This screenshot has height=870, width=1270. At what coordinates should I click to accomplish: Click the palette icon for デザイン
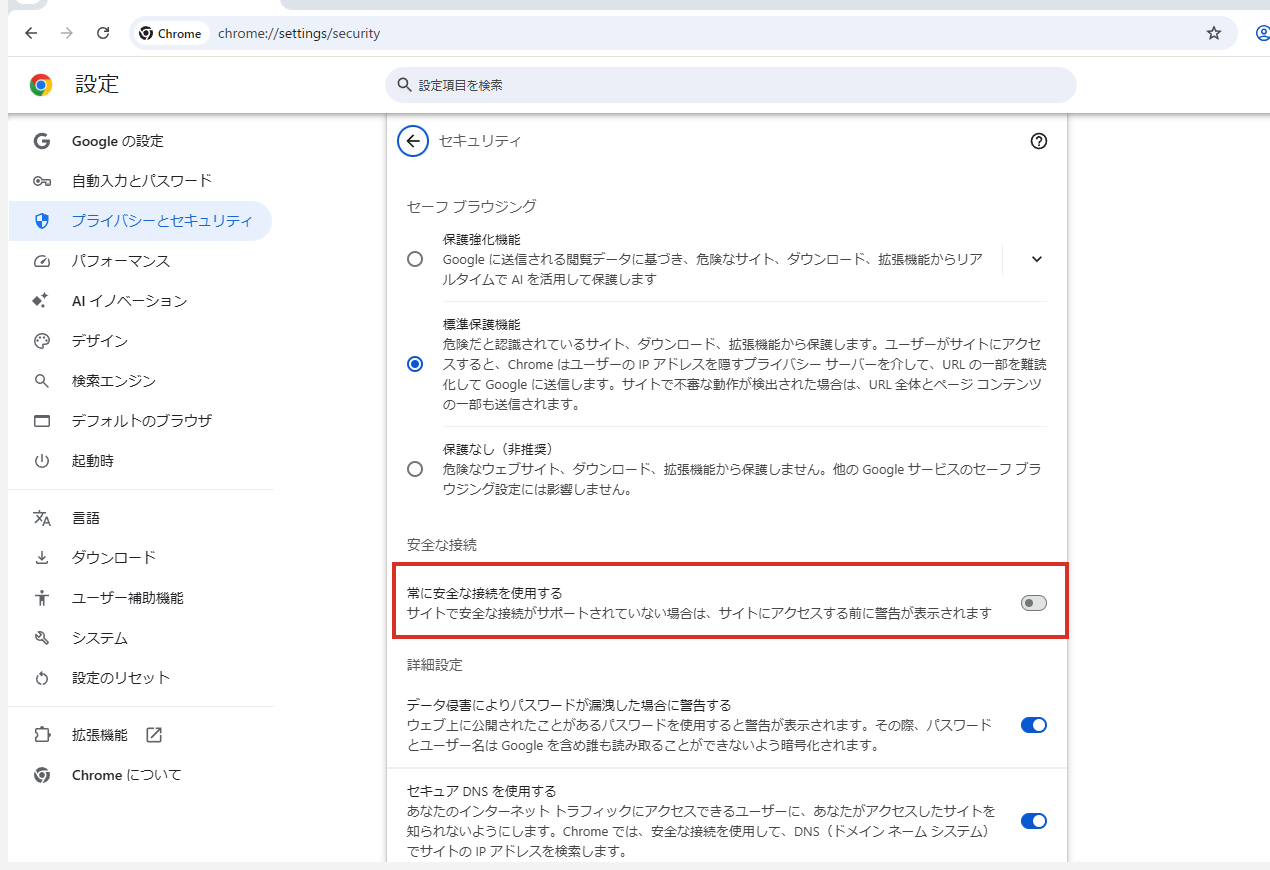tap(41, 341)
